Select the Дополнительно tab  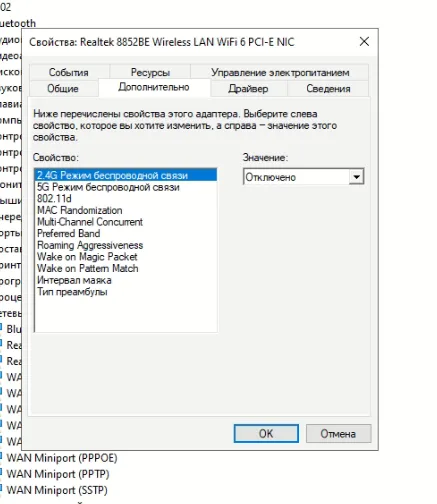point(154,87)
